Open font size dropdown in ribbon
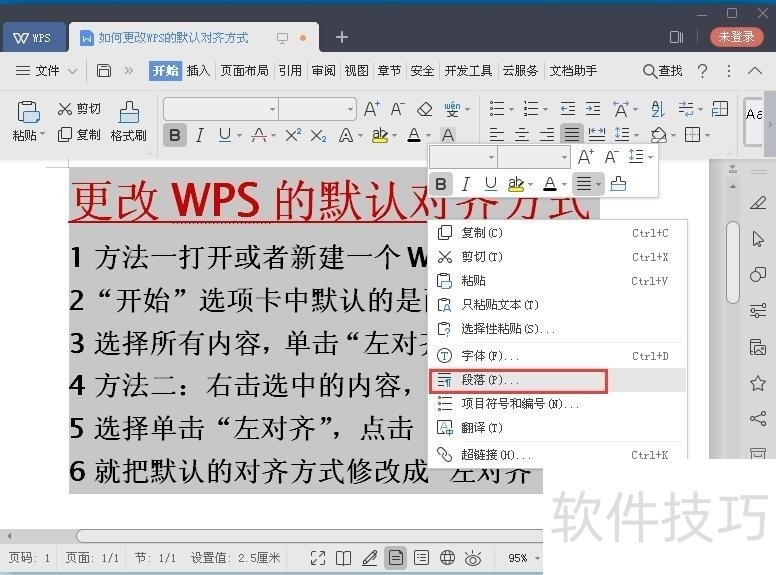Screen dimensions: 776x575 [x=350, y=109]
